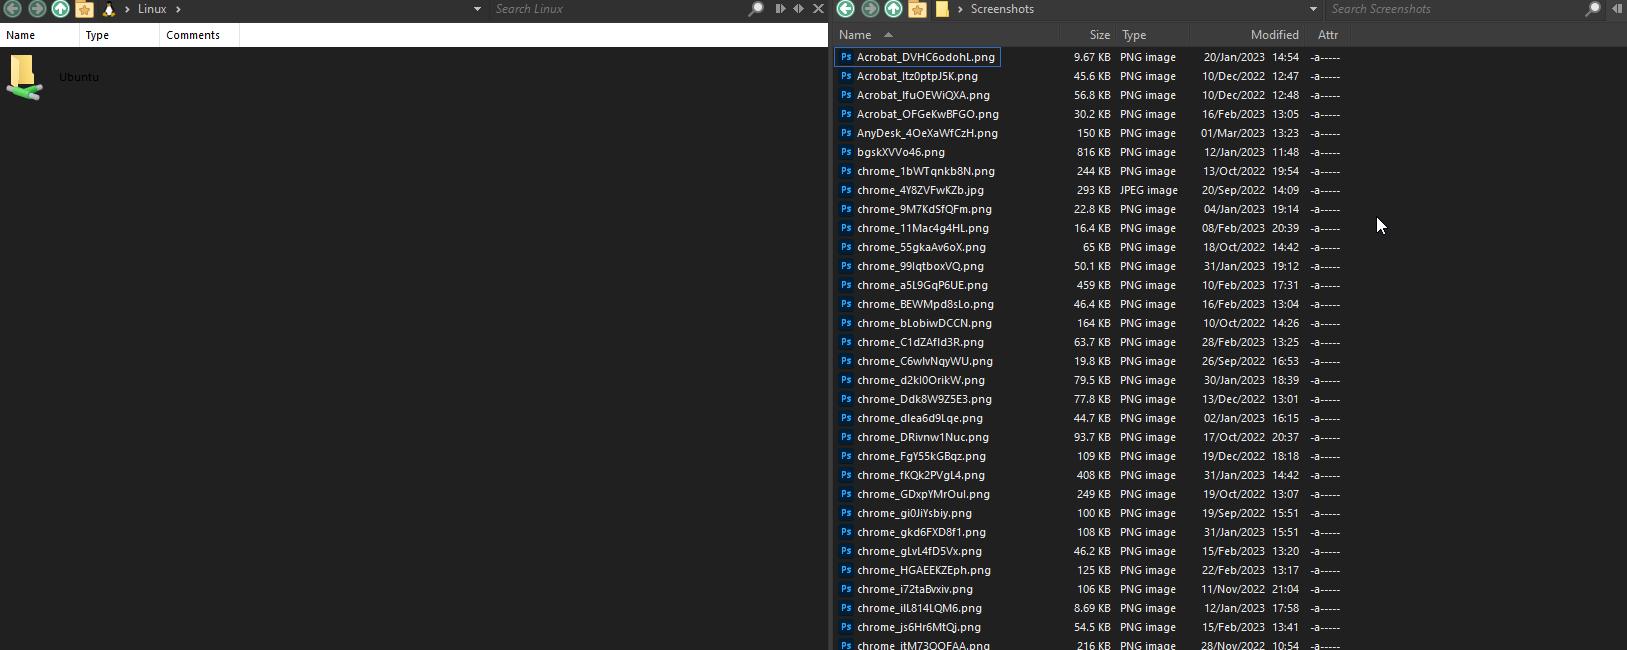Close the Linux pane with X icon
1627x650 pixels.
[818, 9]
